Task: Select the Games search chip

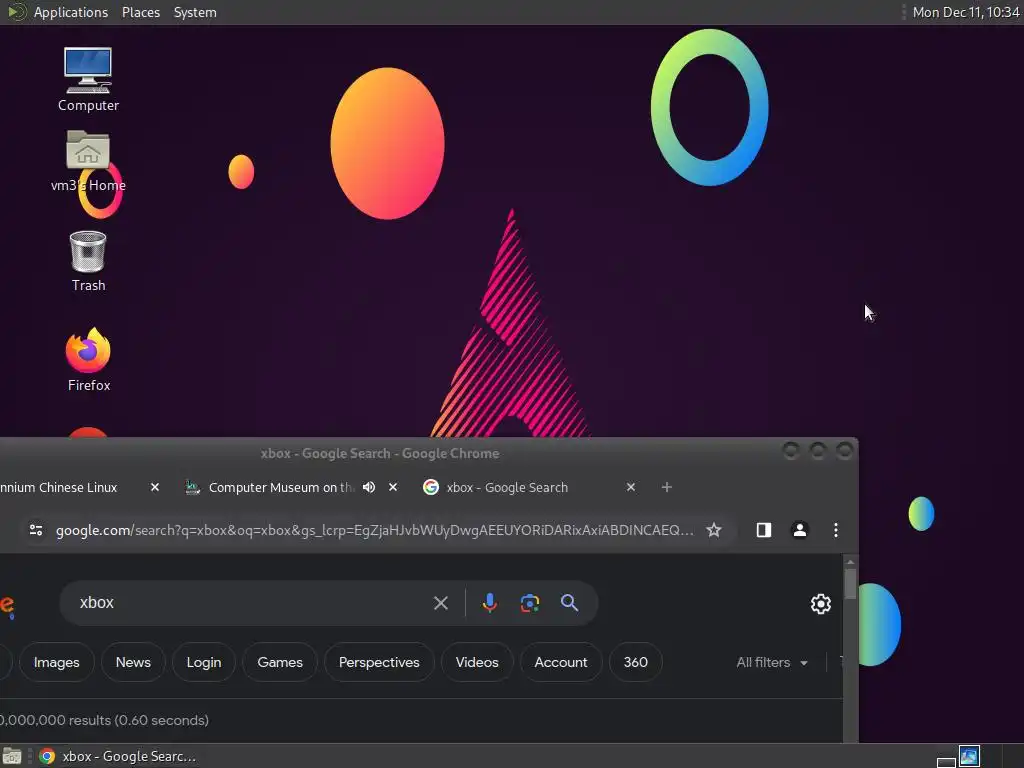Action: click(280, 662)
